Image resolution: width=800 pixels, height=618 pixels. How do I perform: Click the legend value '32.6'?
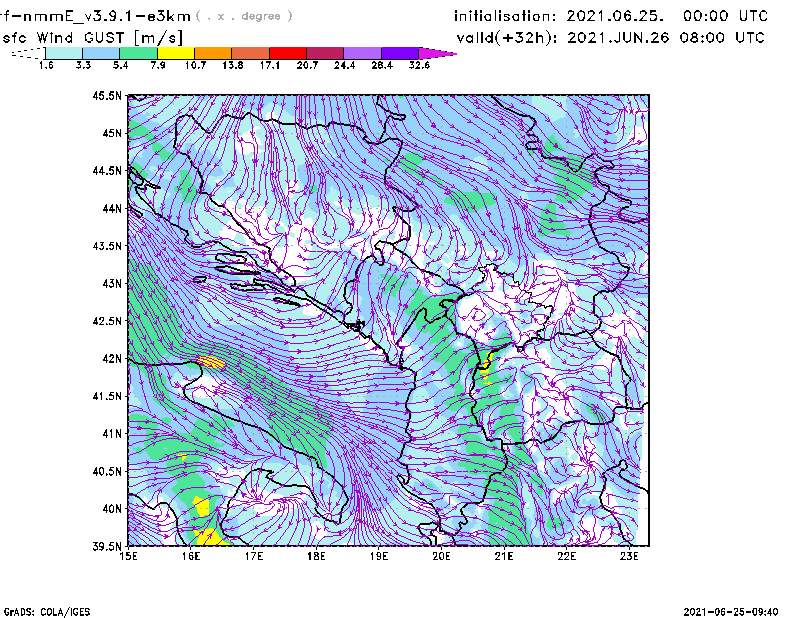point(419,65)
